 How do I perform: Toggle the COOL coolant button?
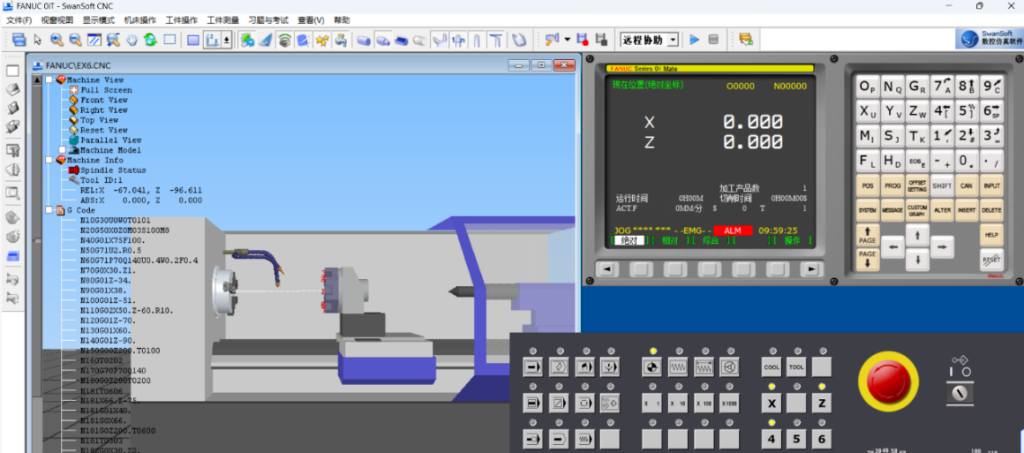tap(771, 368)
